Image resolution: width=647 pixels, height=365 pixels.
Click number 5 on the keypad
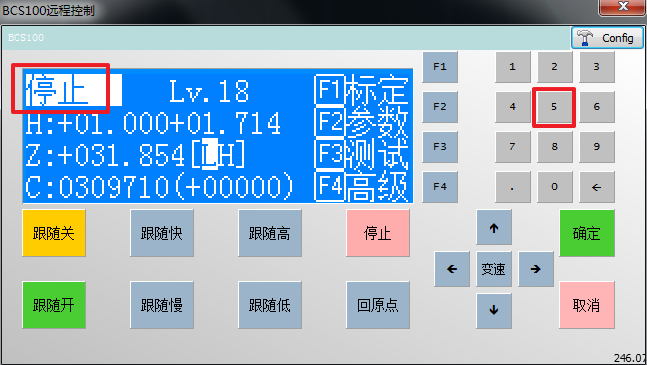pos(554,107)
